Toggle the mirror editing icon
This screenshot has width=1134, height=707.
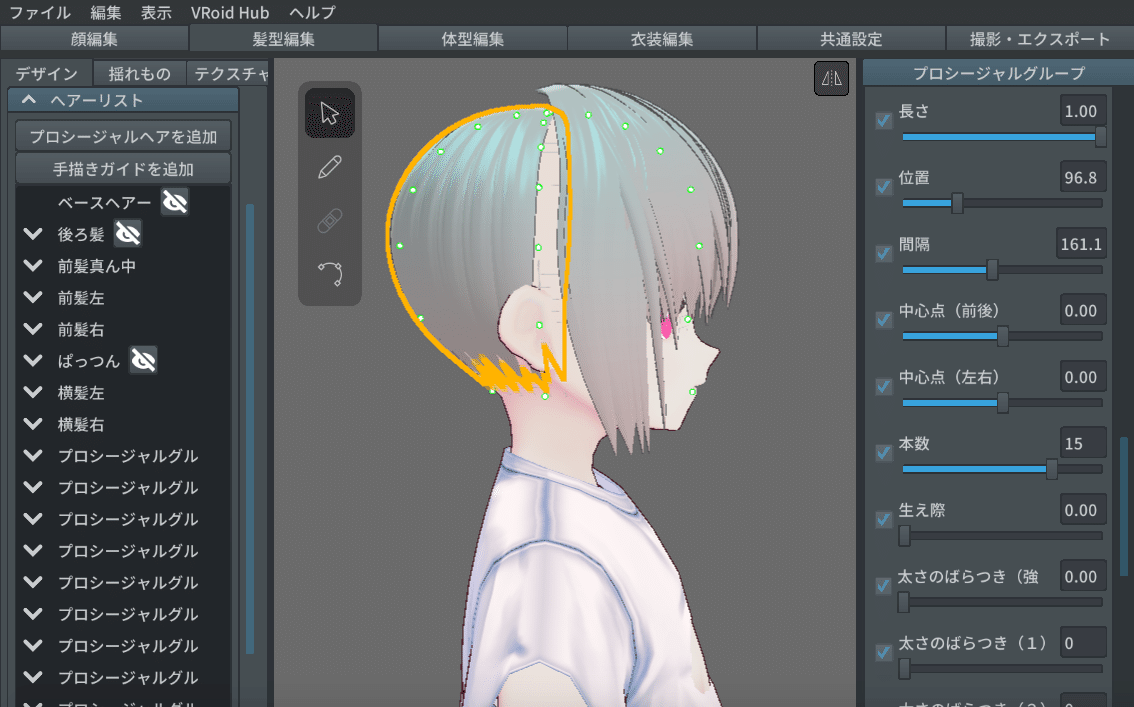tap(832, 78)
